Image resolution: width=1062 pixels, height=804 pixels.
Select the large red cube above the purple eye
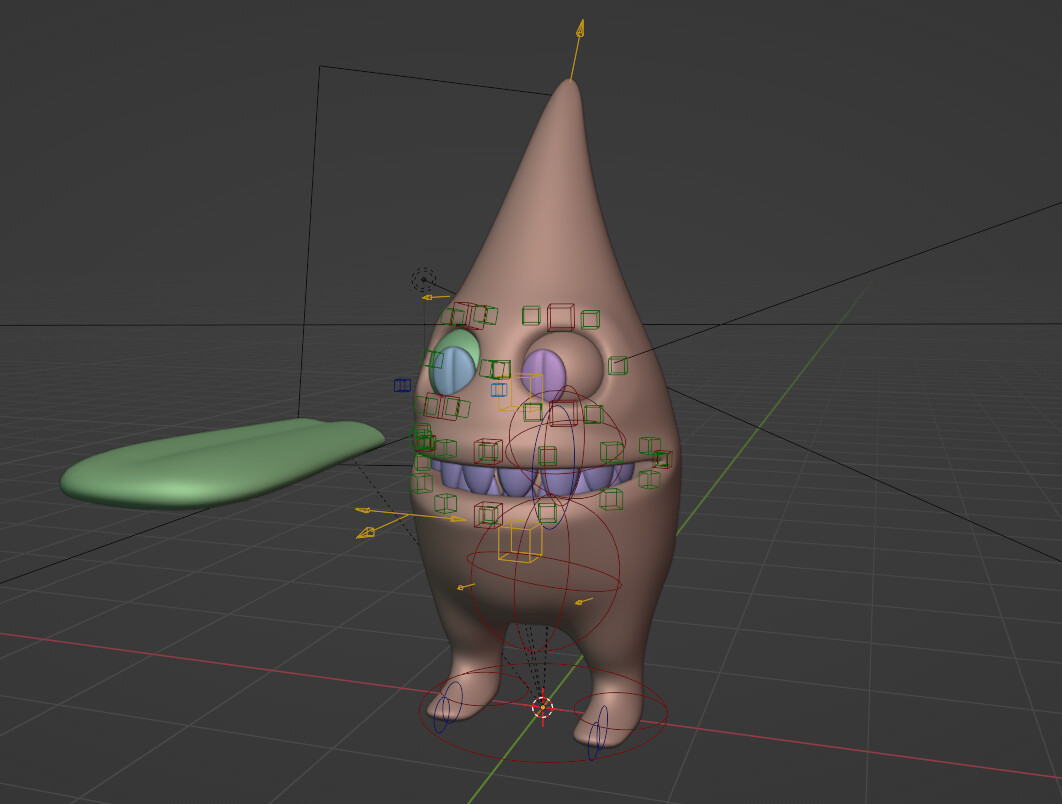[561, 317]
